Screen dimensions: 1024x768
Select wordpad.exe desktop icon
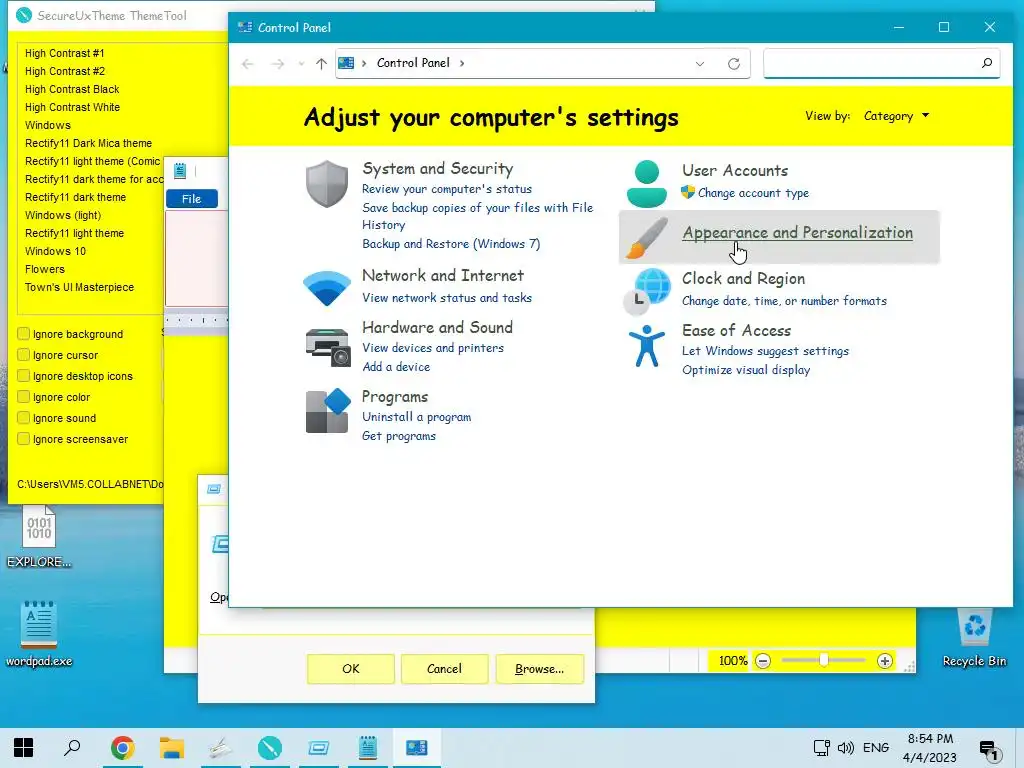(39, 633)
